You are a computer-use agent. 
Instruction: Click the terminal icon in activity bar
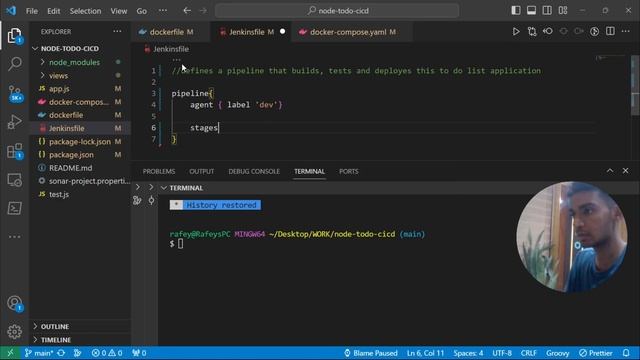tap(15, 208)
